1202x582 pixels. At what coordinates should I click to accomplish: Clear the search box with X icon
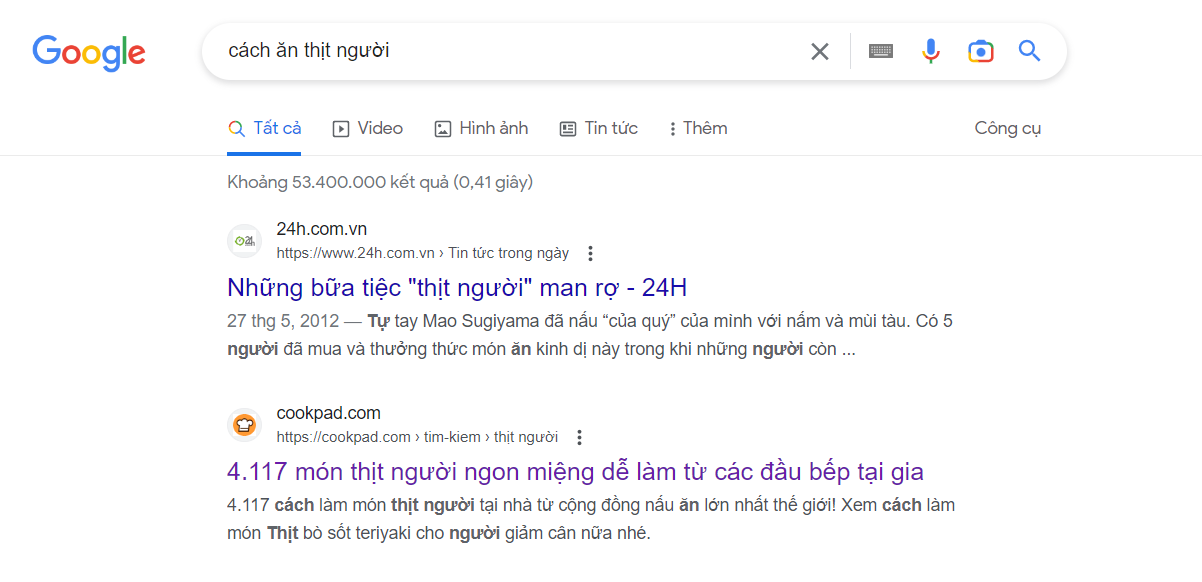(x=820, y=51)
